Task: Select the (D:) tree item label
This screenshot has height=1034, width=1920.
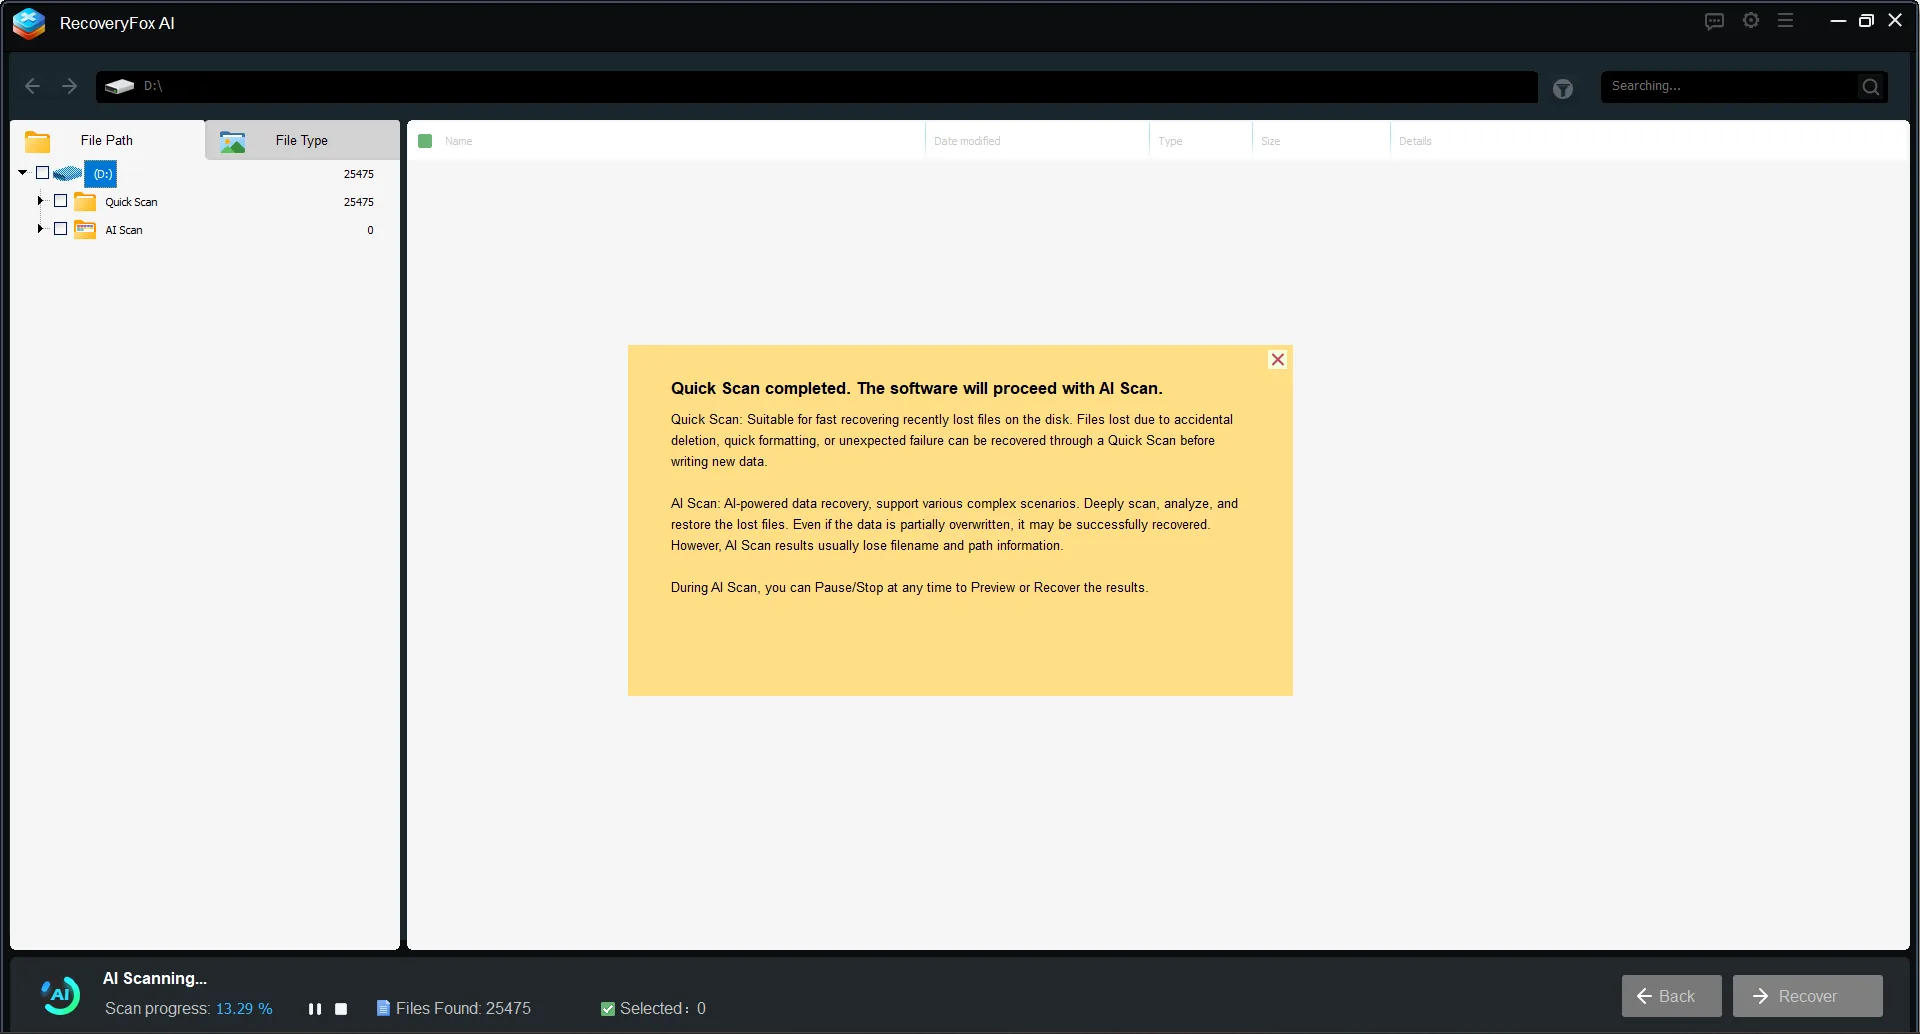Action: (103, 174)
